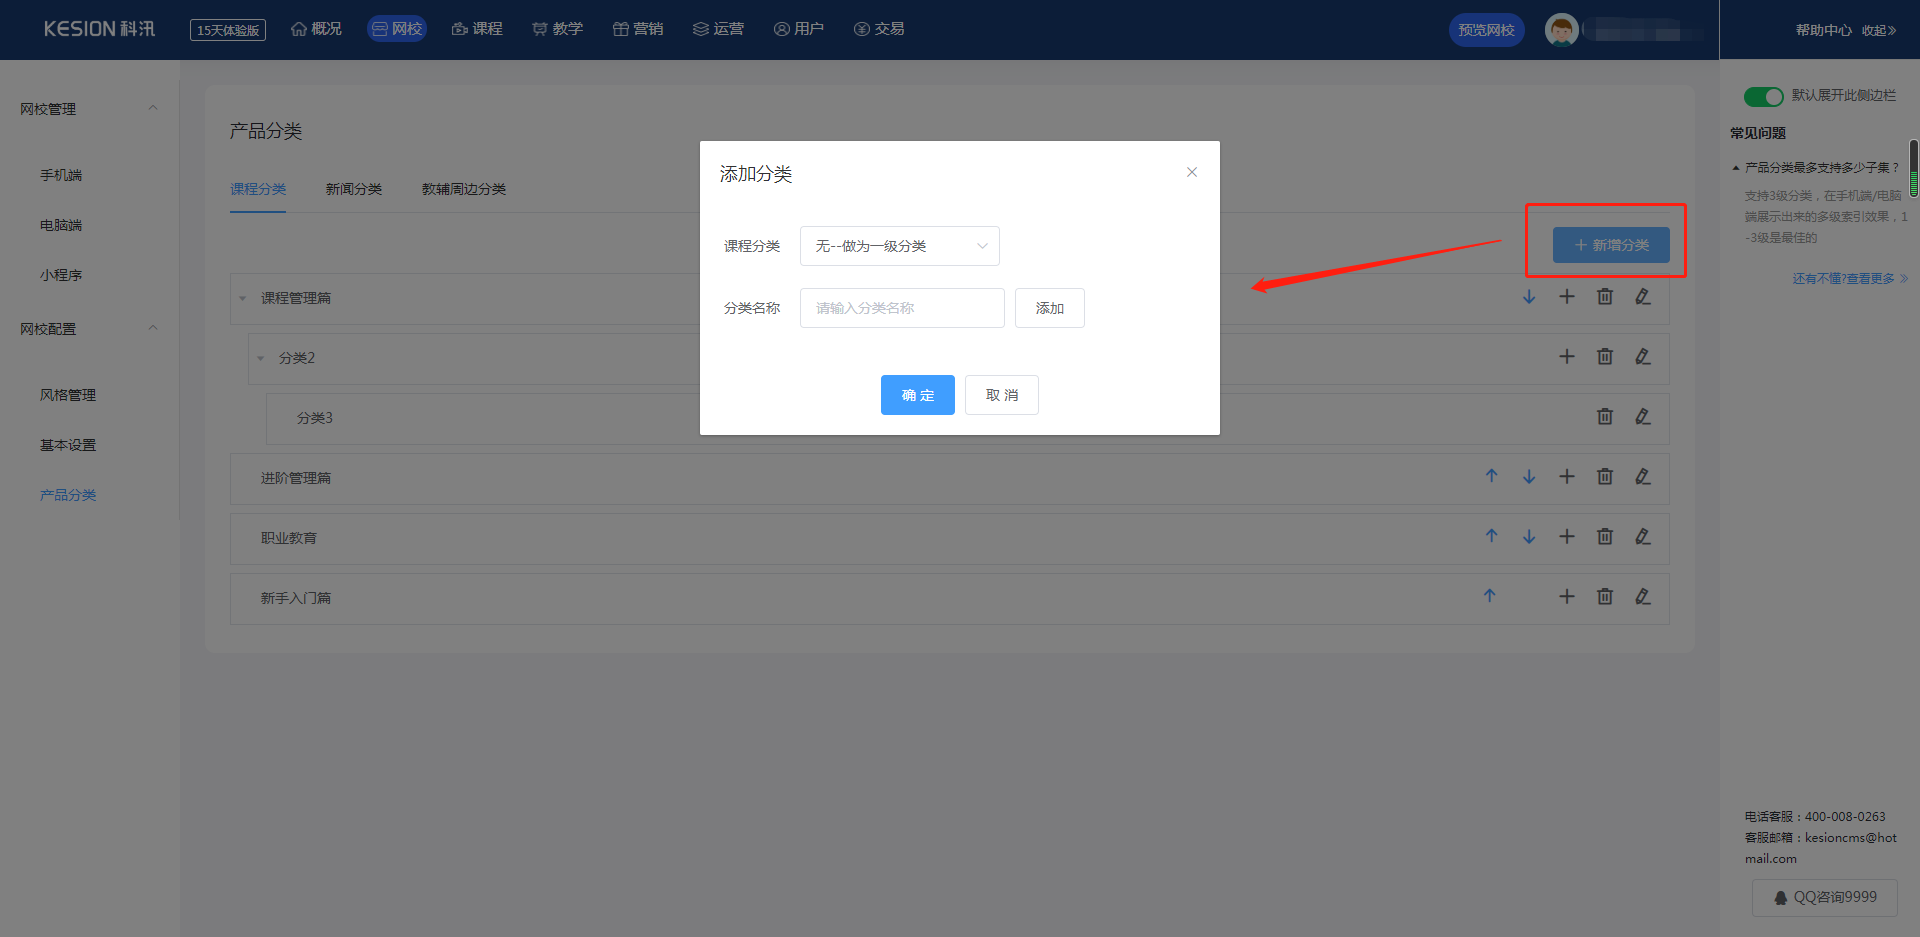Image resolution: width=1920 pixels, height=937 pixels.
Task: Move 职业教育 category up with arrow icon
Action: tap(1491, 536)
